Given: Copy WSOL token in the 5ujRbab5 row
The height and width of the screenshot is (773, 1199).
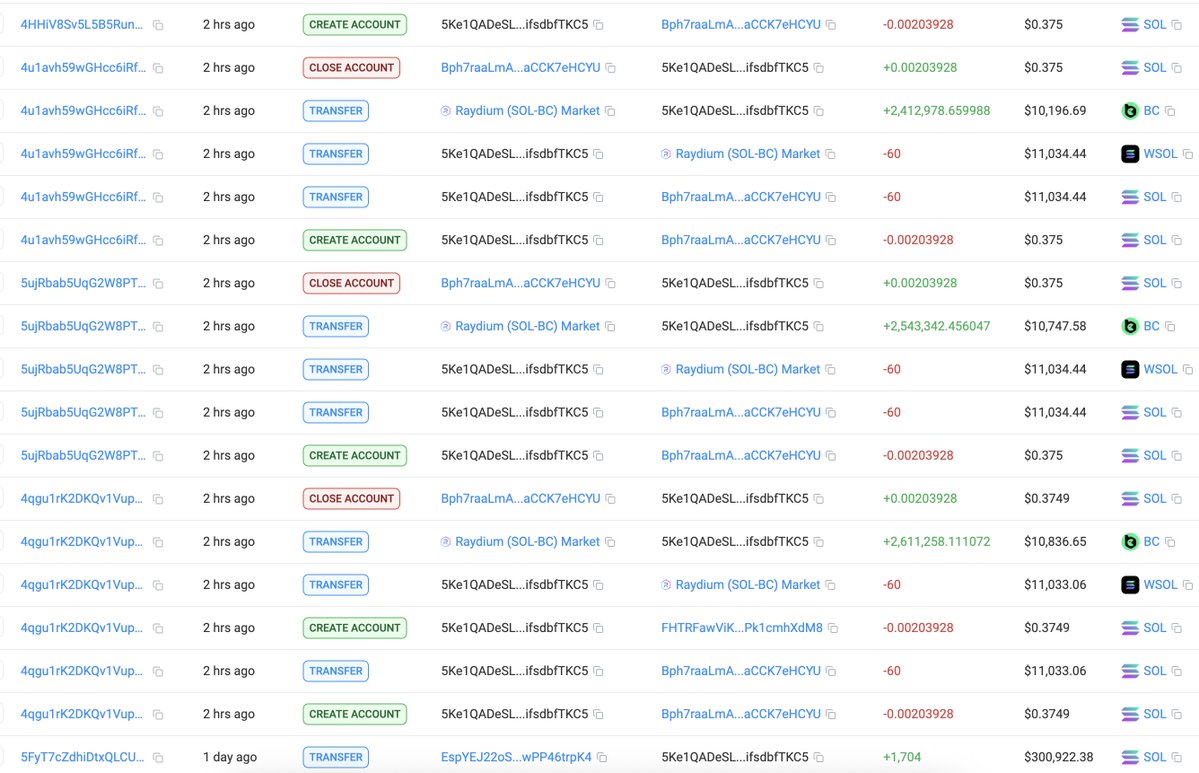Looking at the screenshot, I should 1187,370.
